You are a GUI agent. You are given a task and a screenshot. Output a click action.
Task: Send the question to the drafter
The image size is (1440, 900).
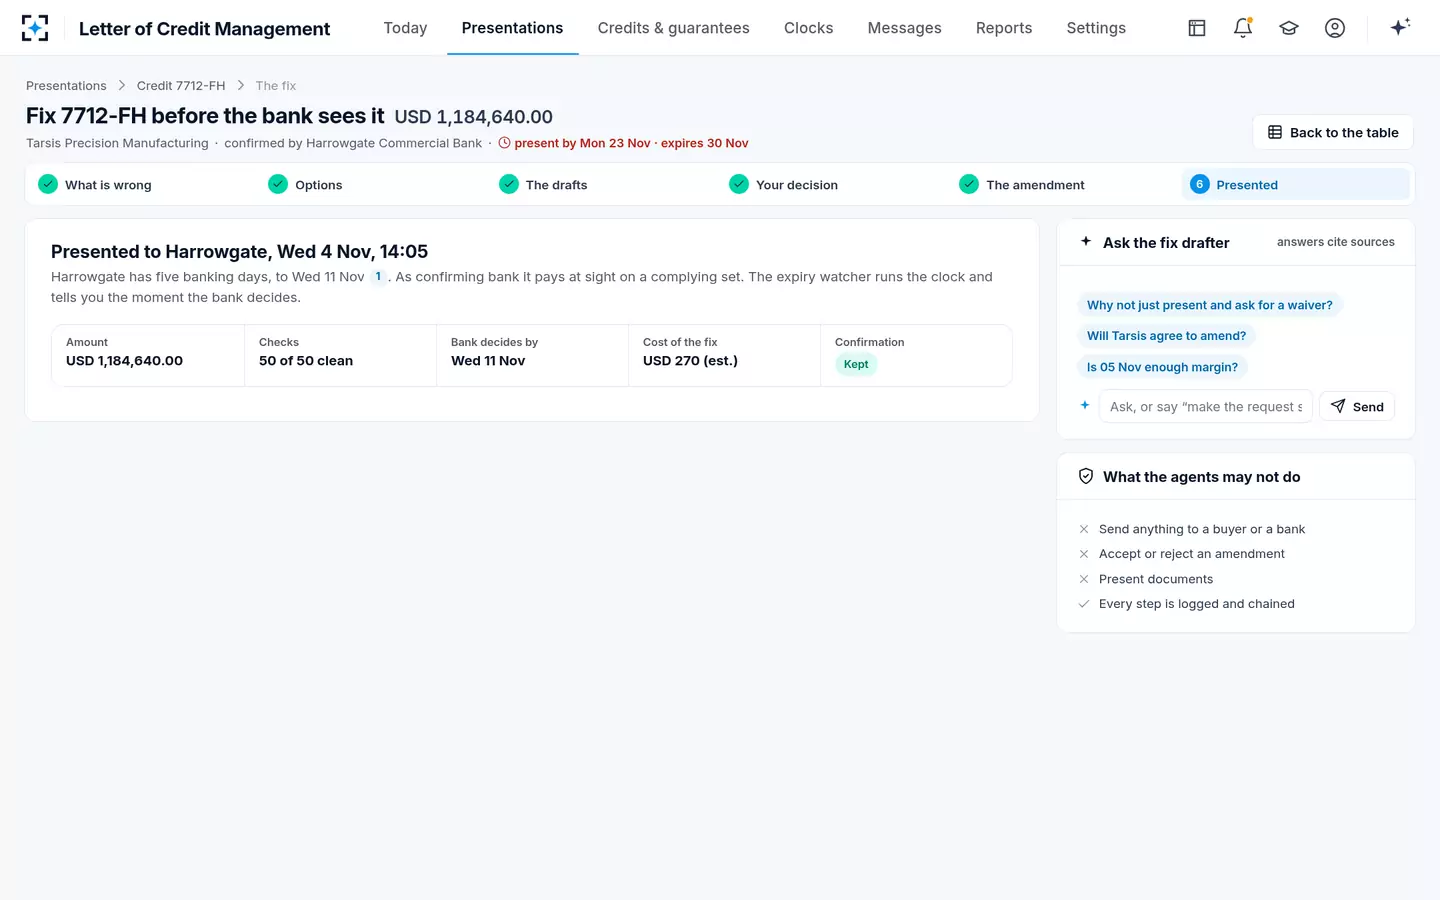[1357, 406]
